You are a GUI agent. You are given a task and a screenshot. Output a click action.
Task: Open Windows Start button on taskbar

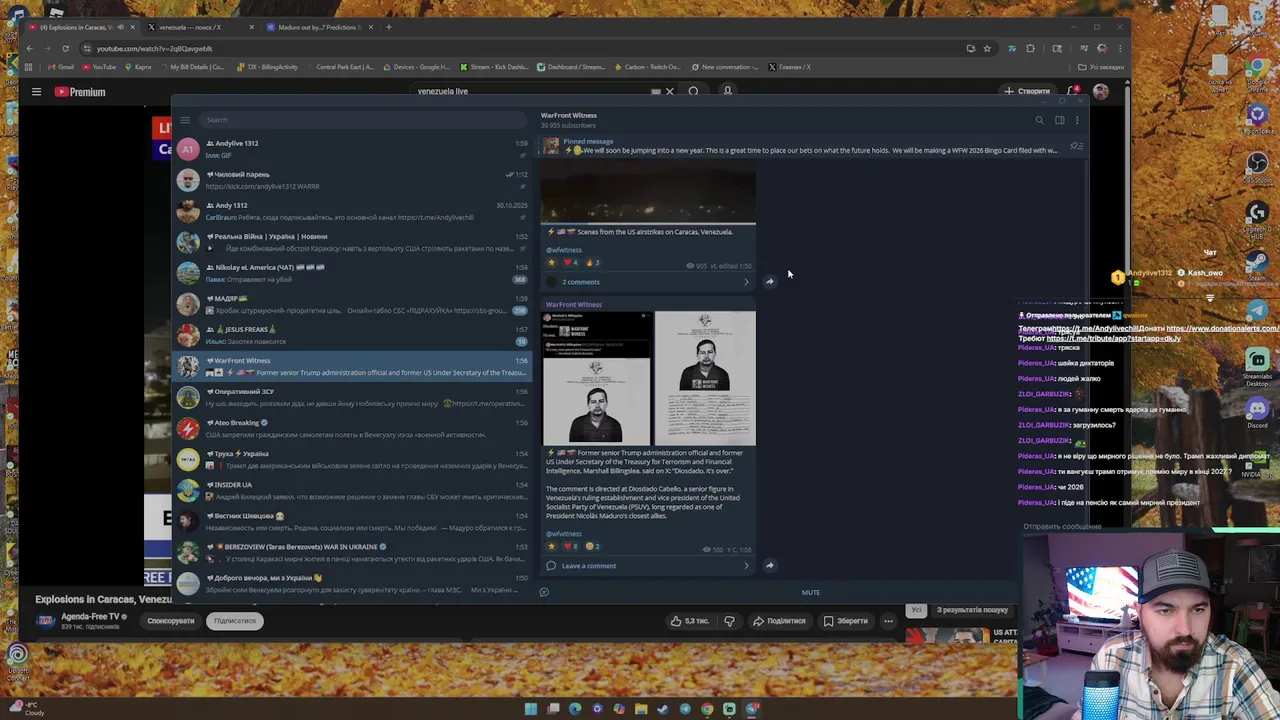pos(531,709)
